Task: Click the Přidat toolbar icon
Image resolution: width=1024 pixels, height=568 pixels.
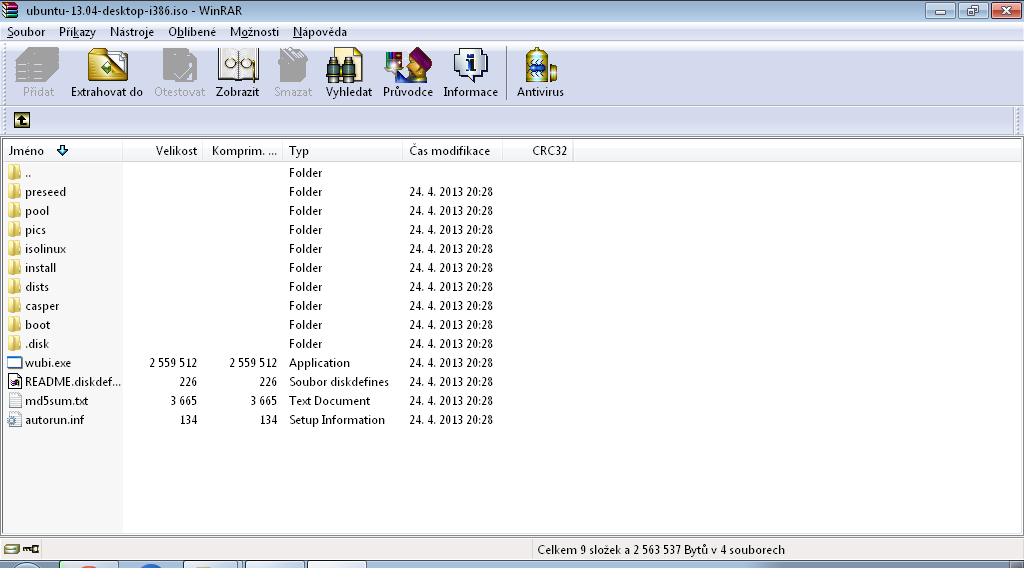Action: (38, 65)
